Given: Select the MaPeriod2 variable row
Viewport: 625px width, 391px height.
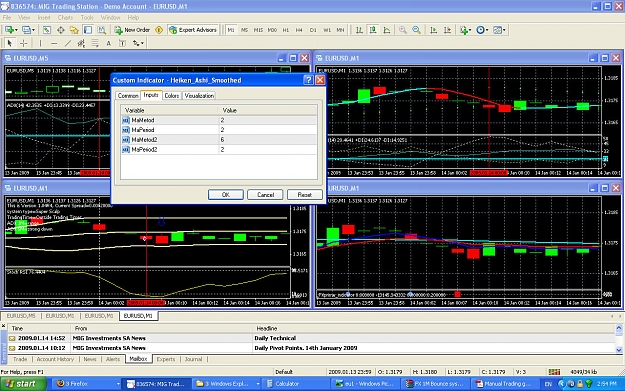Looking at the screenshot, I should pos(219,149).
